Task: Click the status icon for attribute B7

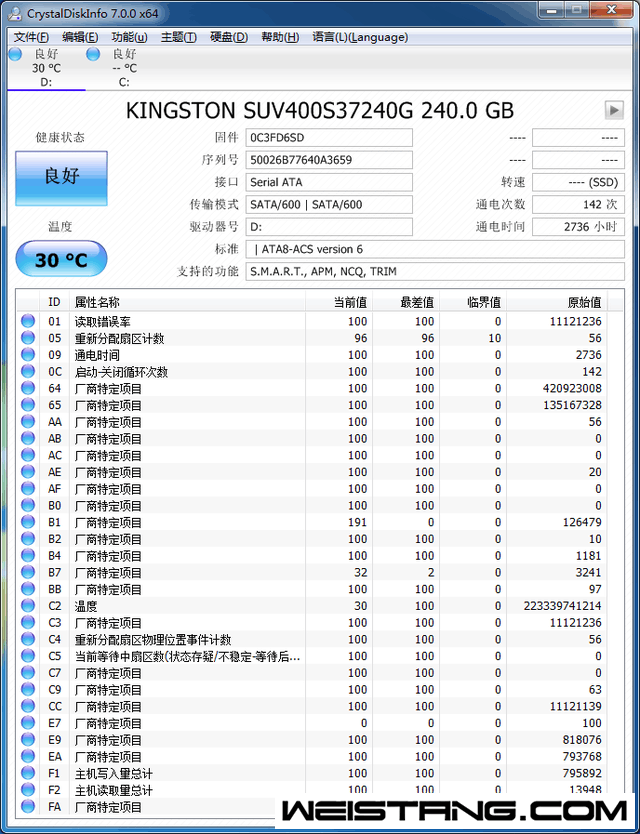Action: [28, 572]
